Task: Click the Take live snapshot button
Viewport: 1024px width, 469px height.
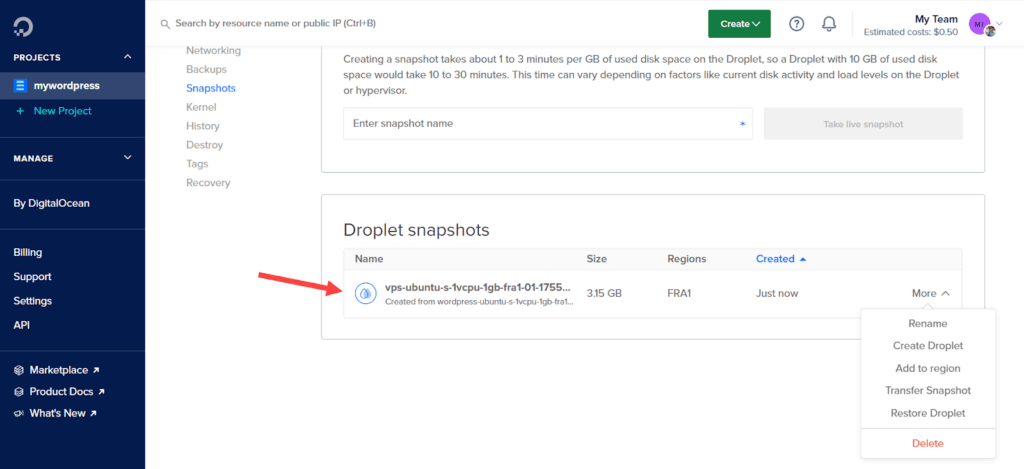Action: pyautogui.click(x=863, y=124)
